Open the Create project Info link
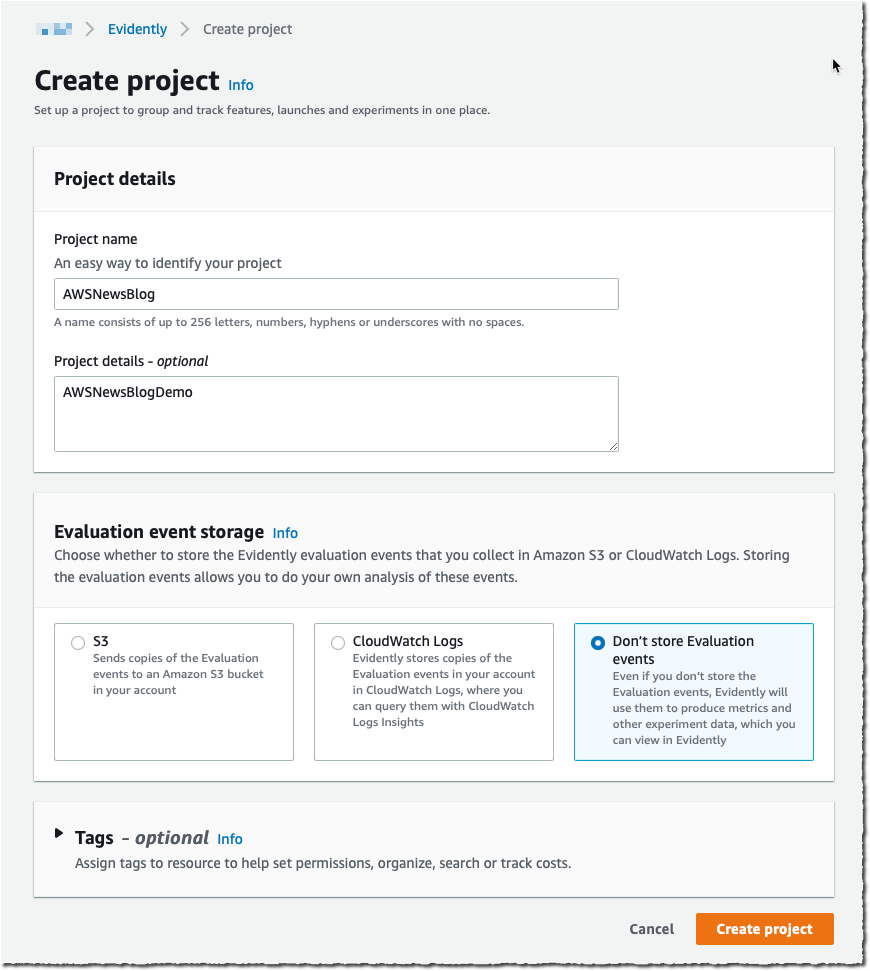Screen dimensions: 870x971 (x=240, y=86)
